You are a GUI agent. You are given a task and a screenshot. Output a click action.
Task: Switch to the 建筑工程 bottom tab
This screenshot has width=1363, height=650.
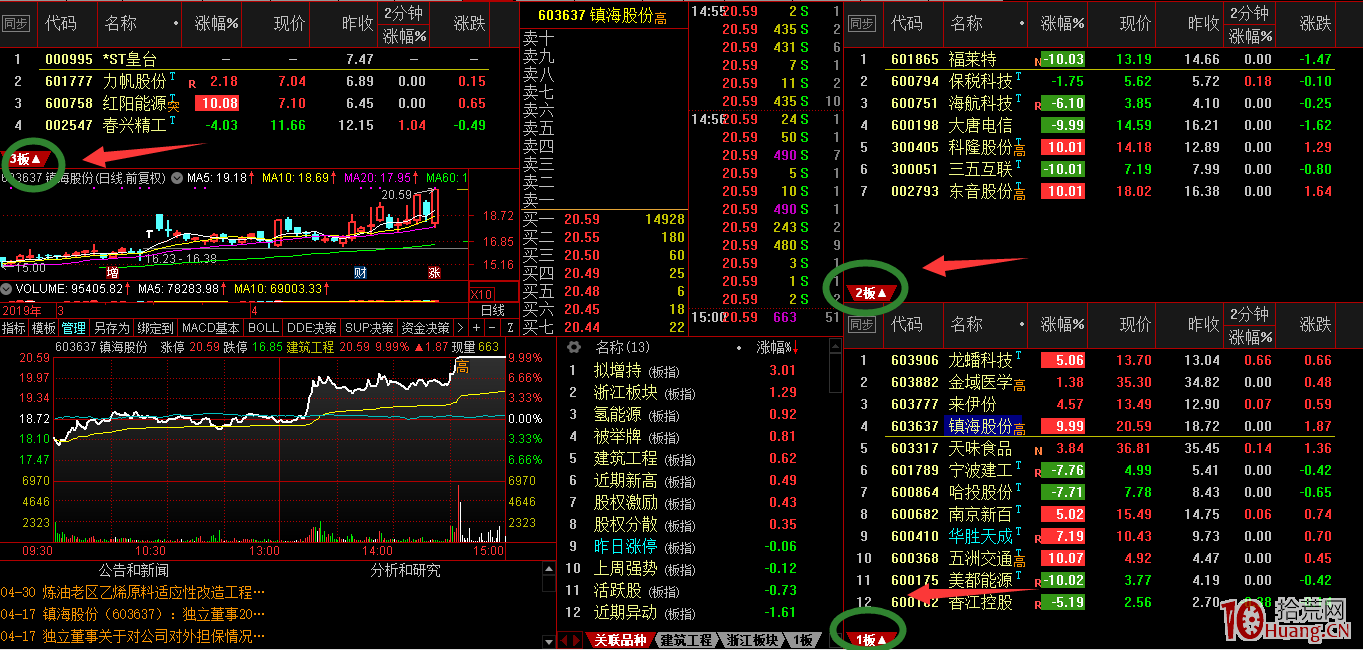click(686, 640)
